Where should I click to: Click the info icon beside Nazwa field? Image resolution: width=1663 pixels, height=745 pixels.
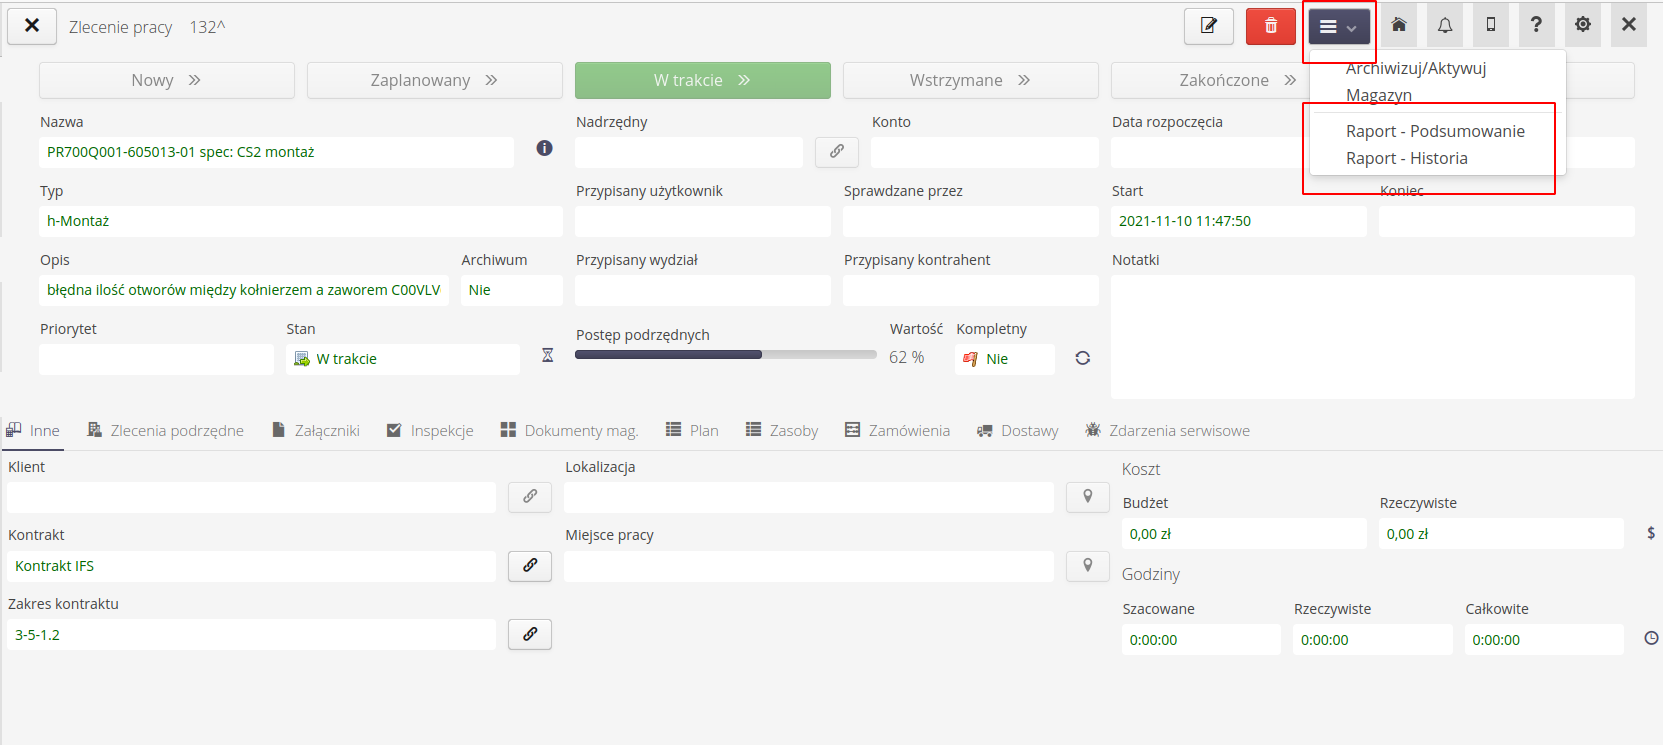point(544,148)
